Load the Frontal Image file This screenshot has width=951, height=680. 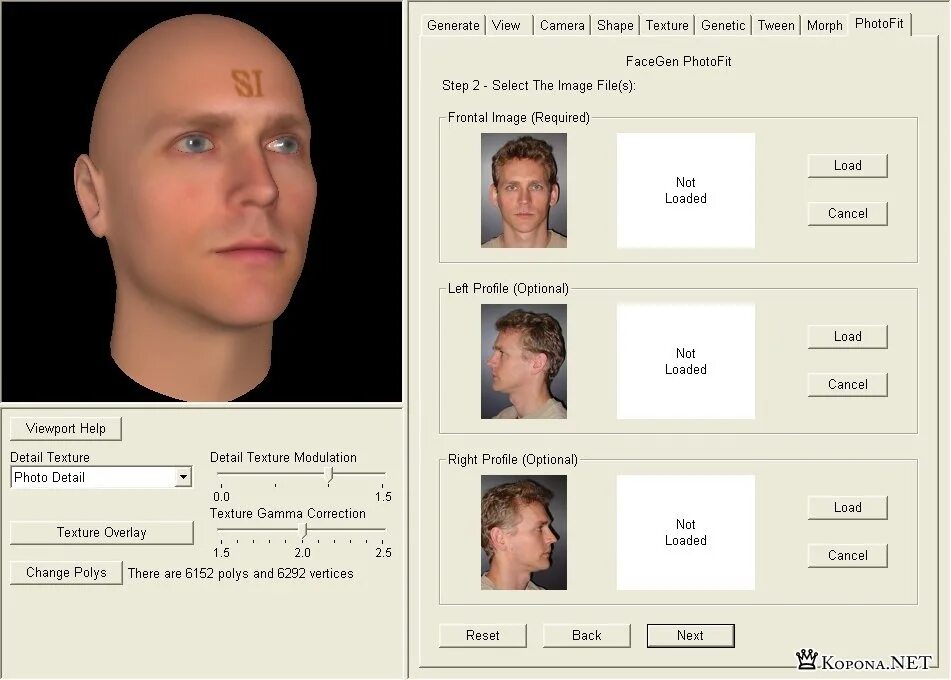847,166
